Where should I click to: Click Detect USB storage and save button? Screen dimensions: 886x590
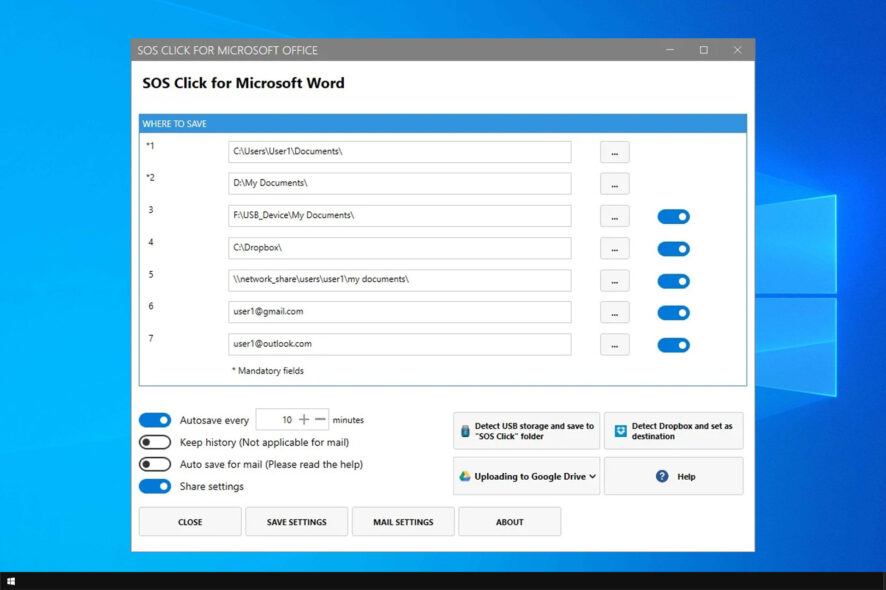tap(527, 431)
